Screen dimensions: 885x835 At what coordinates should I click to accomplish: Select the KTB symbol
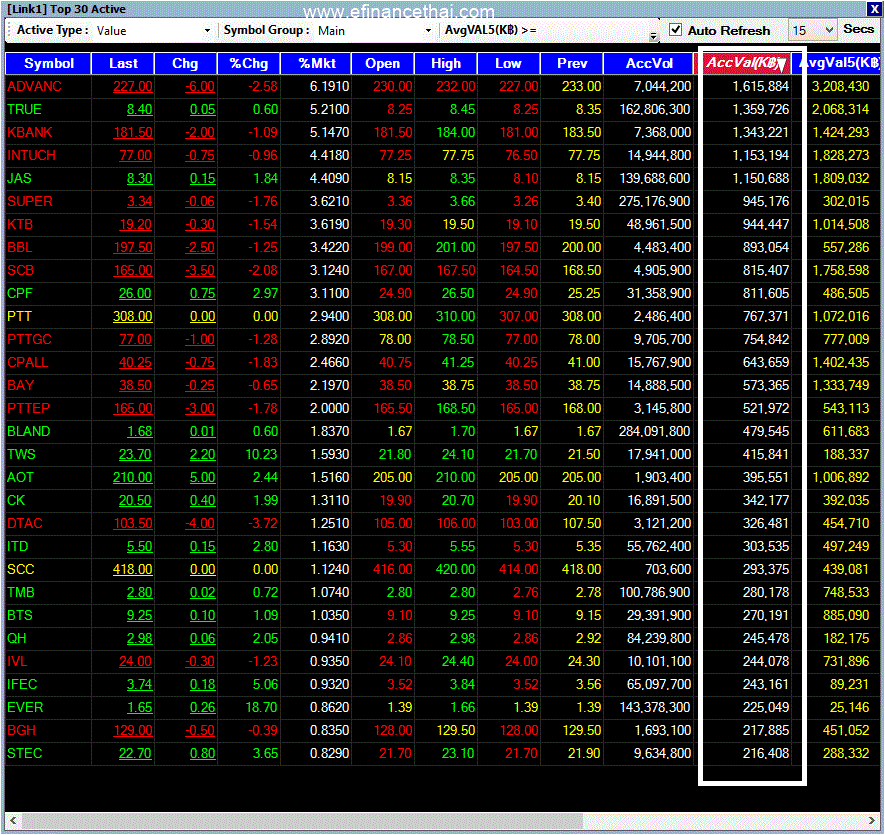pos(20,225)
